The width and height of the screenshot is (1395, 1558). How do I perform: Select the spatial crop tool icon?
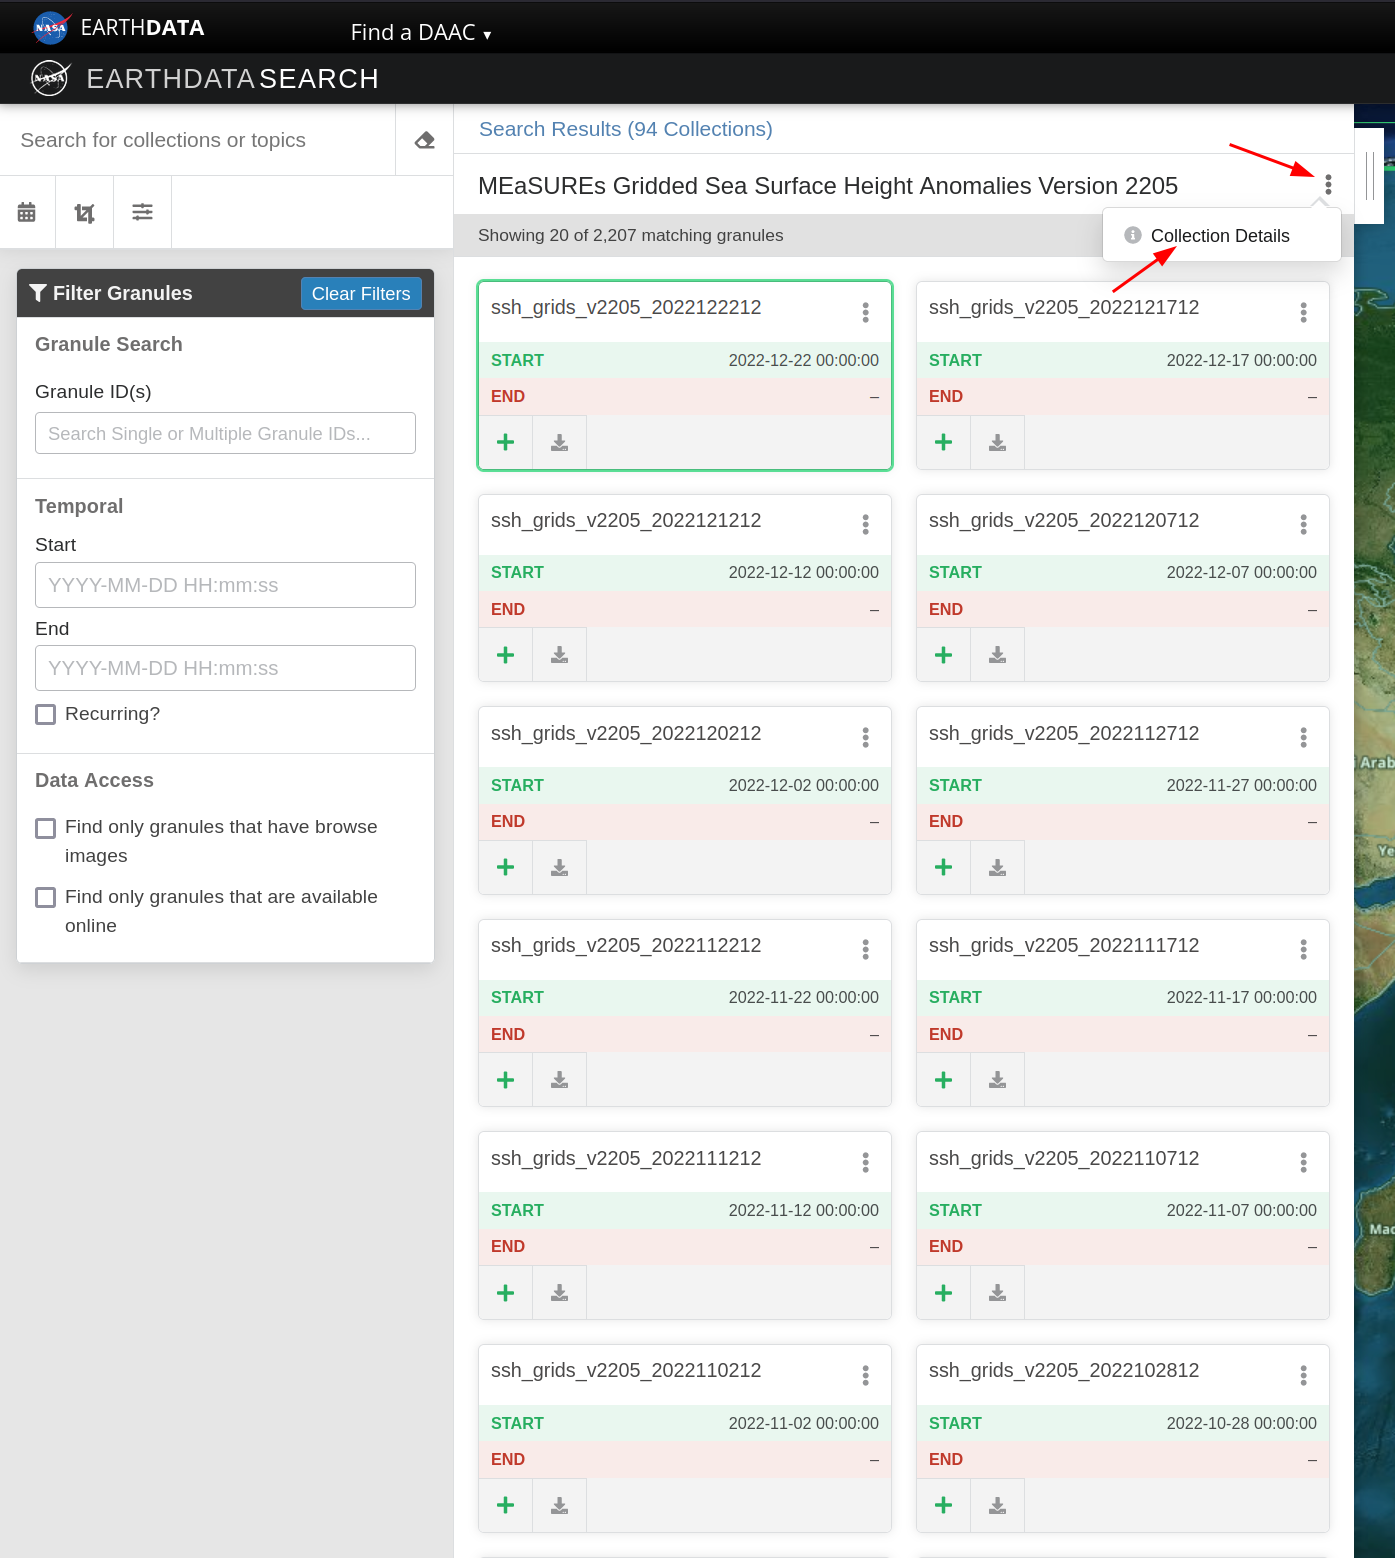(85, 212)
